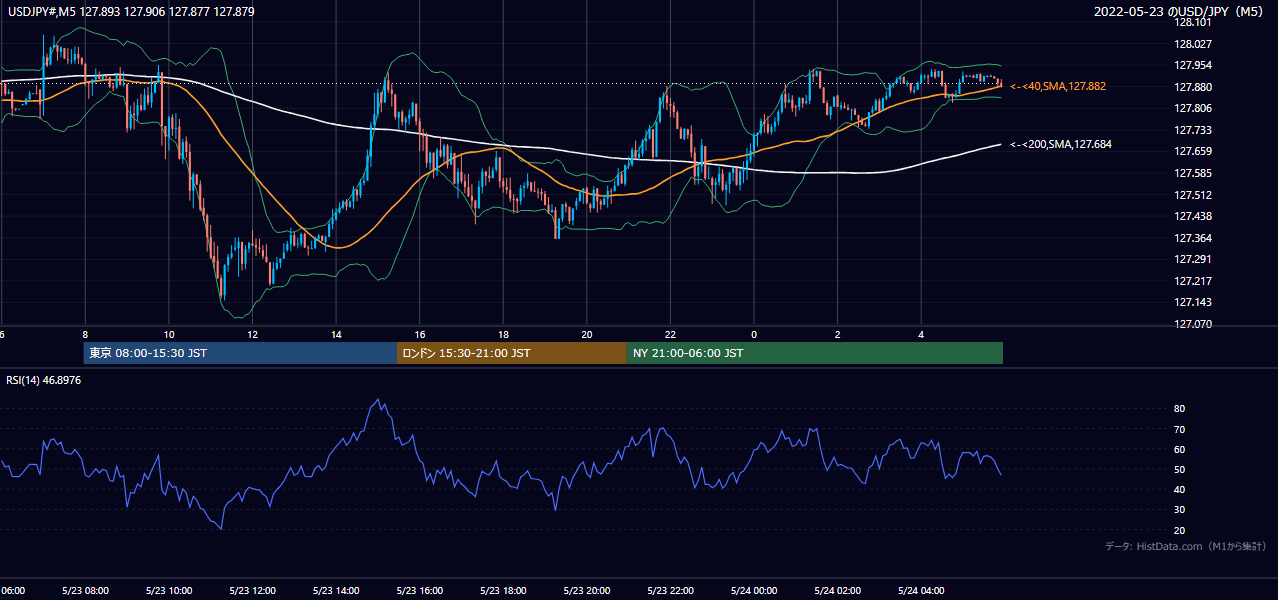Click the '5/23 16:00' date label

(x=420, y=591)
